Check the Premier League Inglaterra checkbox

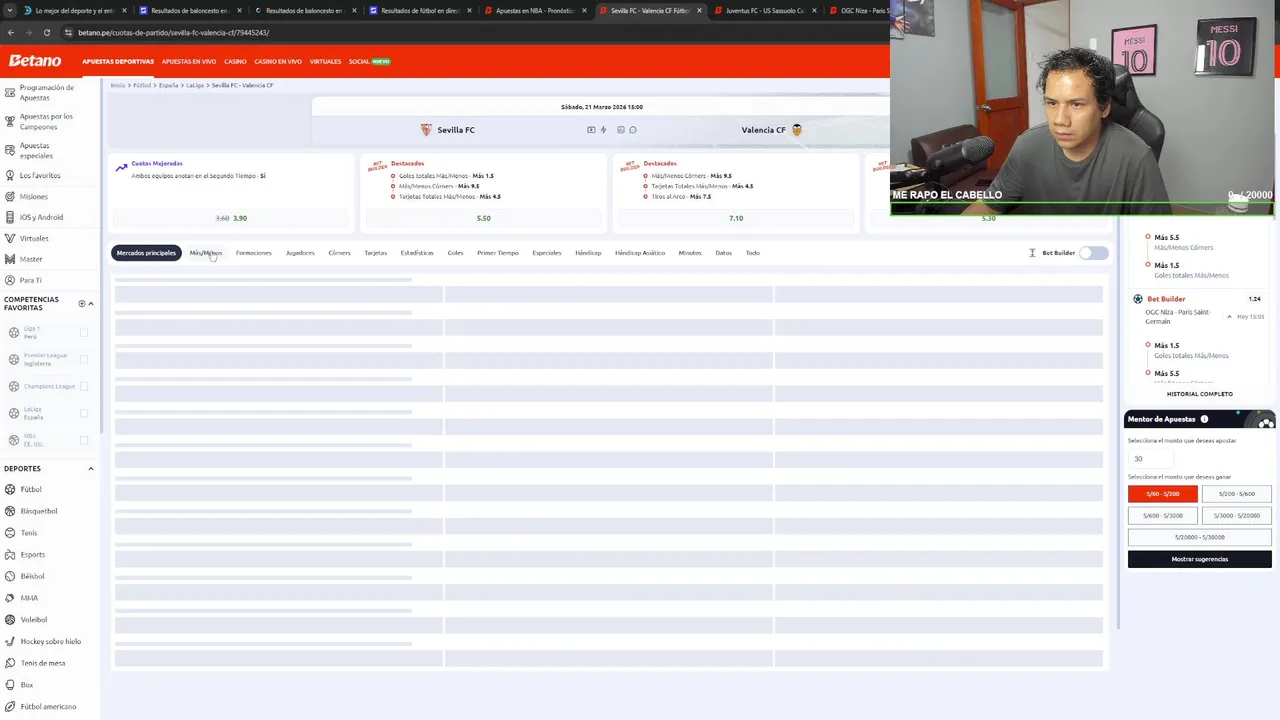pyautogui.click(x=84, y=359)
